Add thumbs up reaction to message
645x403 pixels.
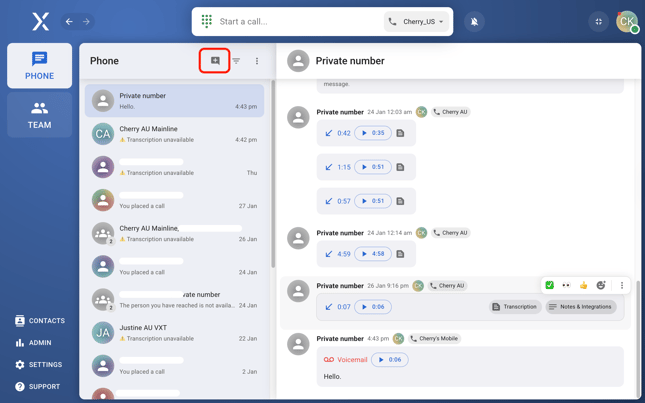click(584, 285)
